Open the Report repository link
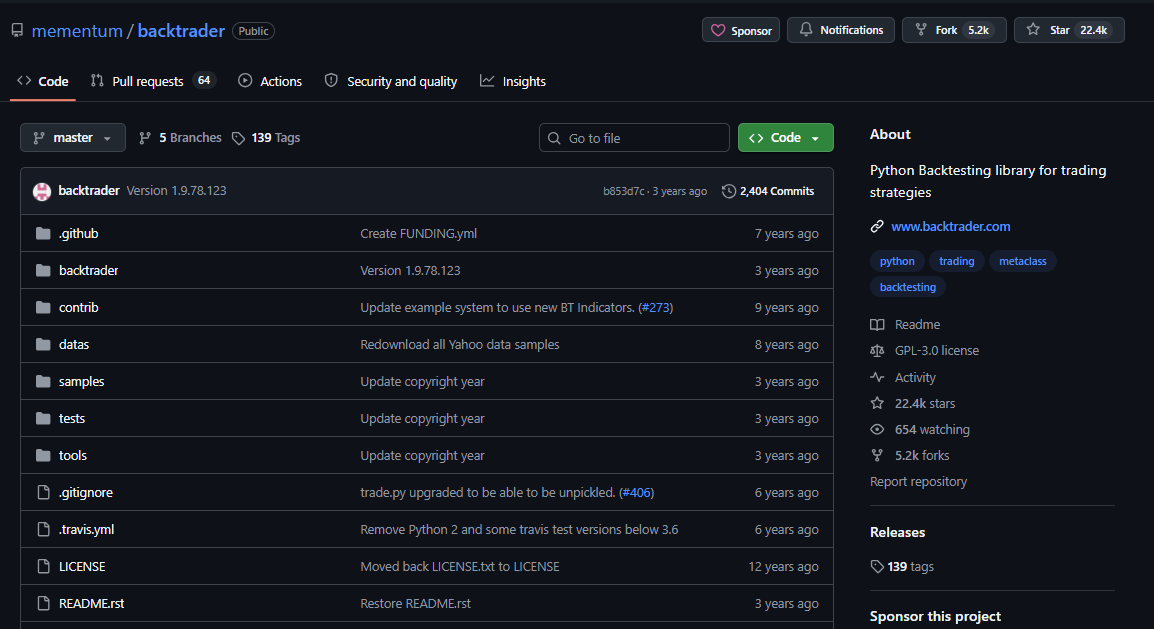Viewport: 1154px width, 629px height. pyautogui.click(x=918, y=481)
